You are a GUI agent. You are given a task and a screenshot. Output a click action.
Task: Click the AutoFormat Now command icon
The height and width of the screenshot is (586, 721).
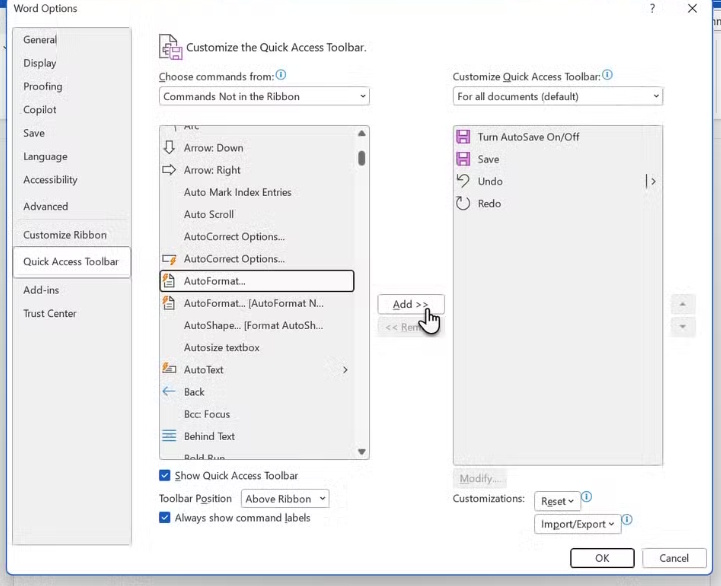169,303
